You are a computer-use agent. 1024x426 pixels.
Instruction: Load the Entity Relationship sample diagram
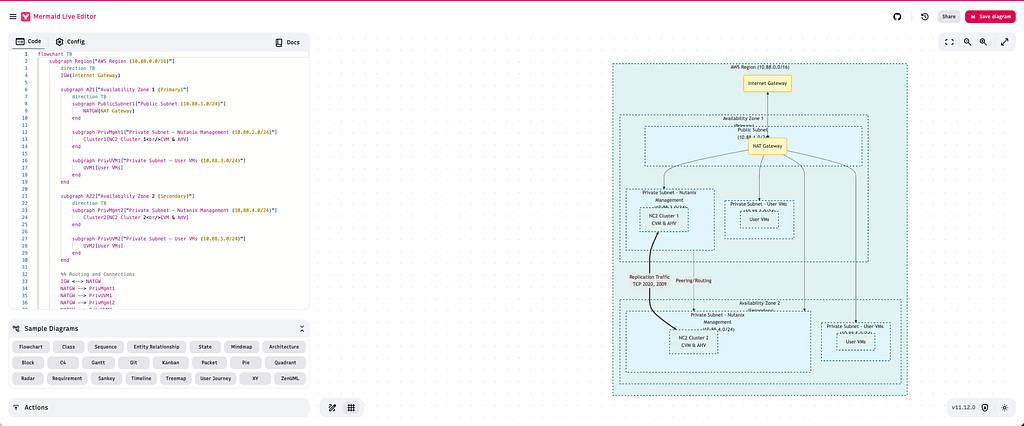coord(157,347)
